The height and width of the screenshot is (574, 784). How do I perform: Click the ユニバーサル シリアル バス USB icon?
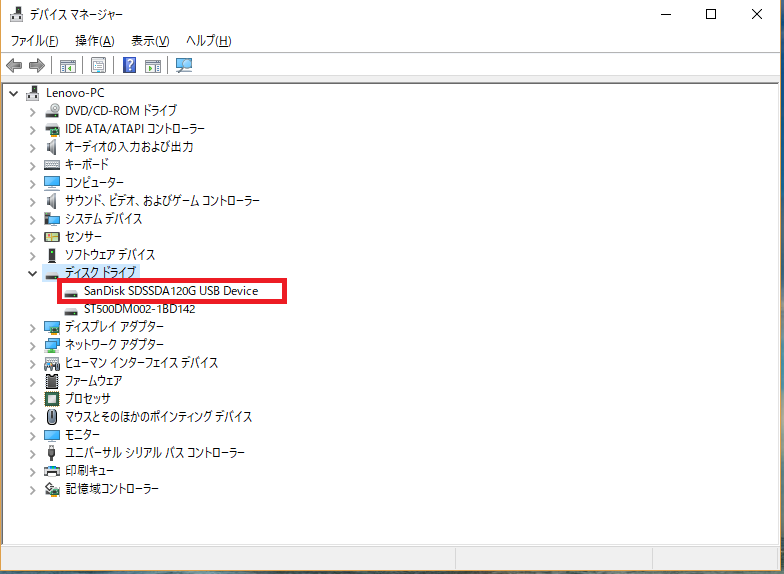[x=51, y=453]
